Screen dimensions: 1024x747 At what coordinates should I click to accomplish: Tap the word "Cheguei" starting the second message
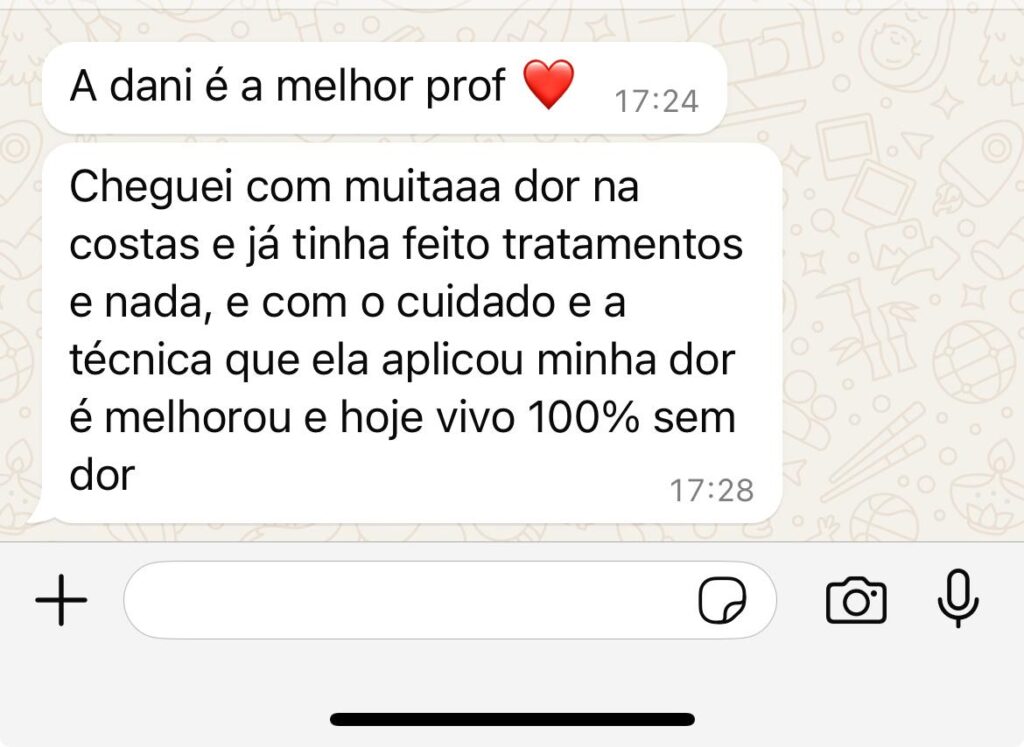pos(151,189)
